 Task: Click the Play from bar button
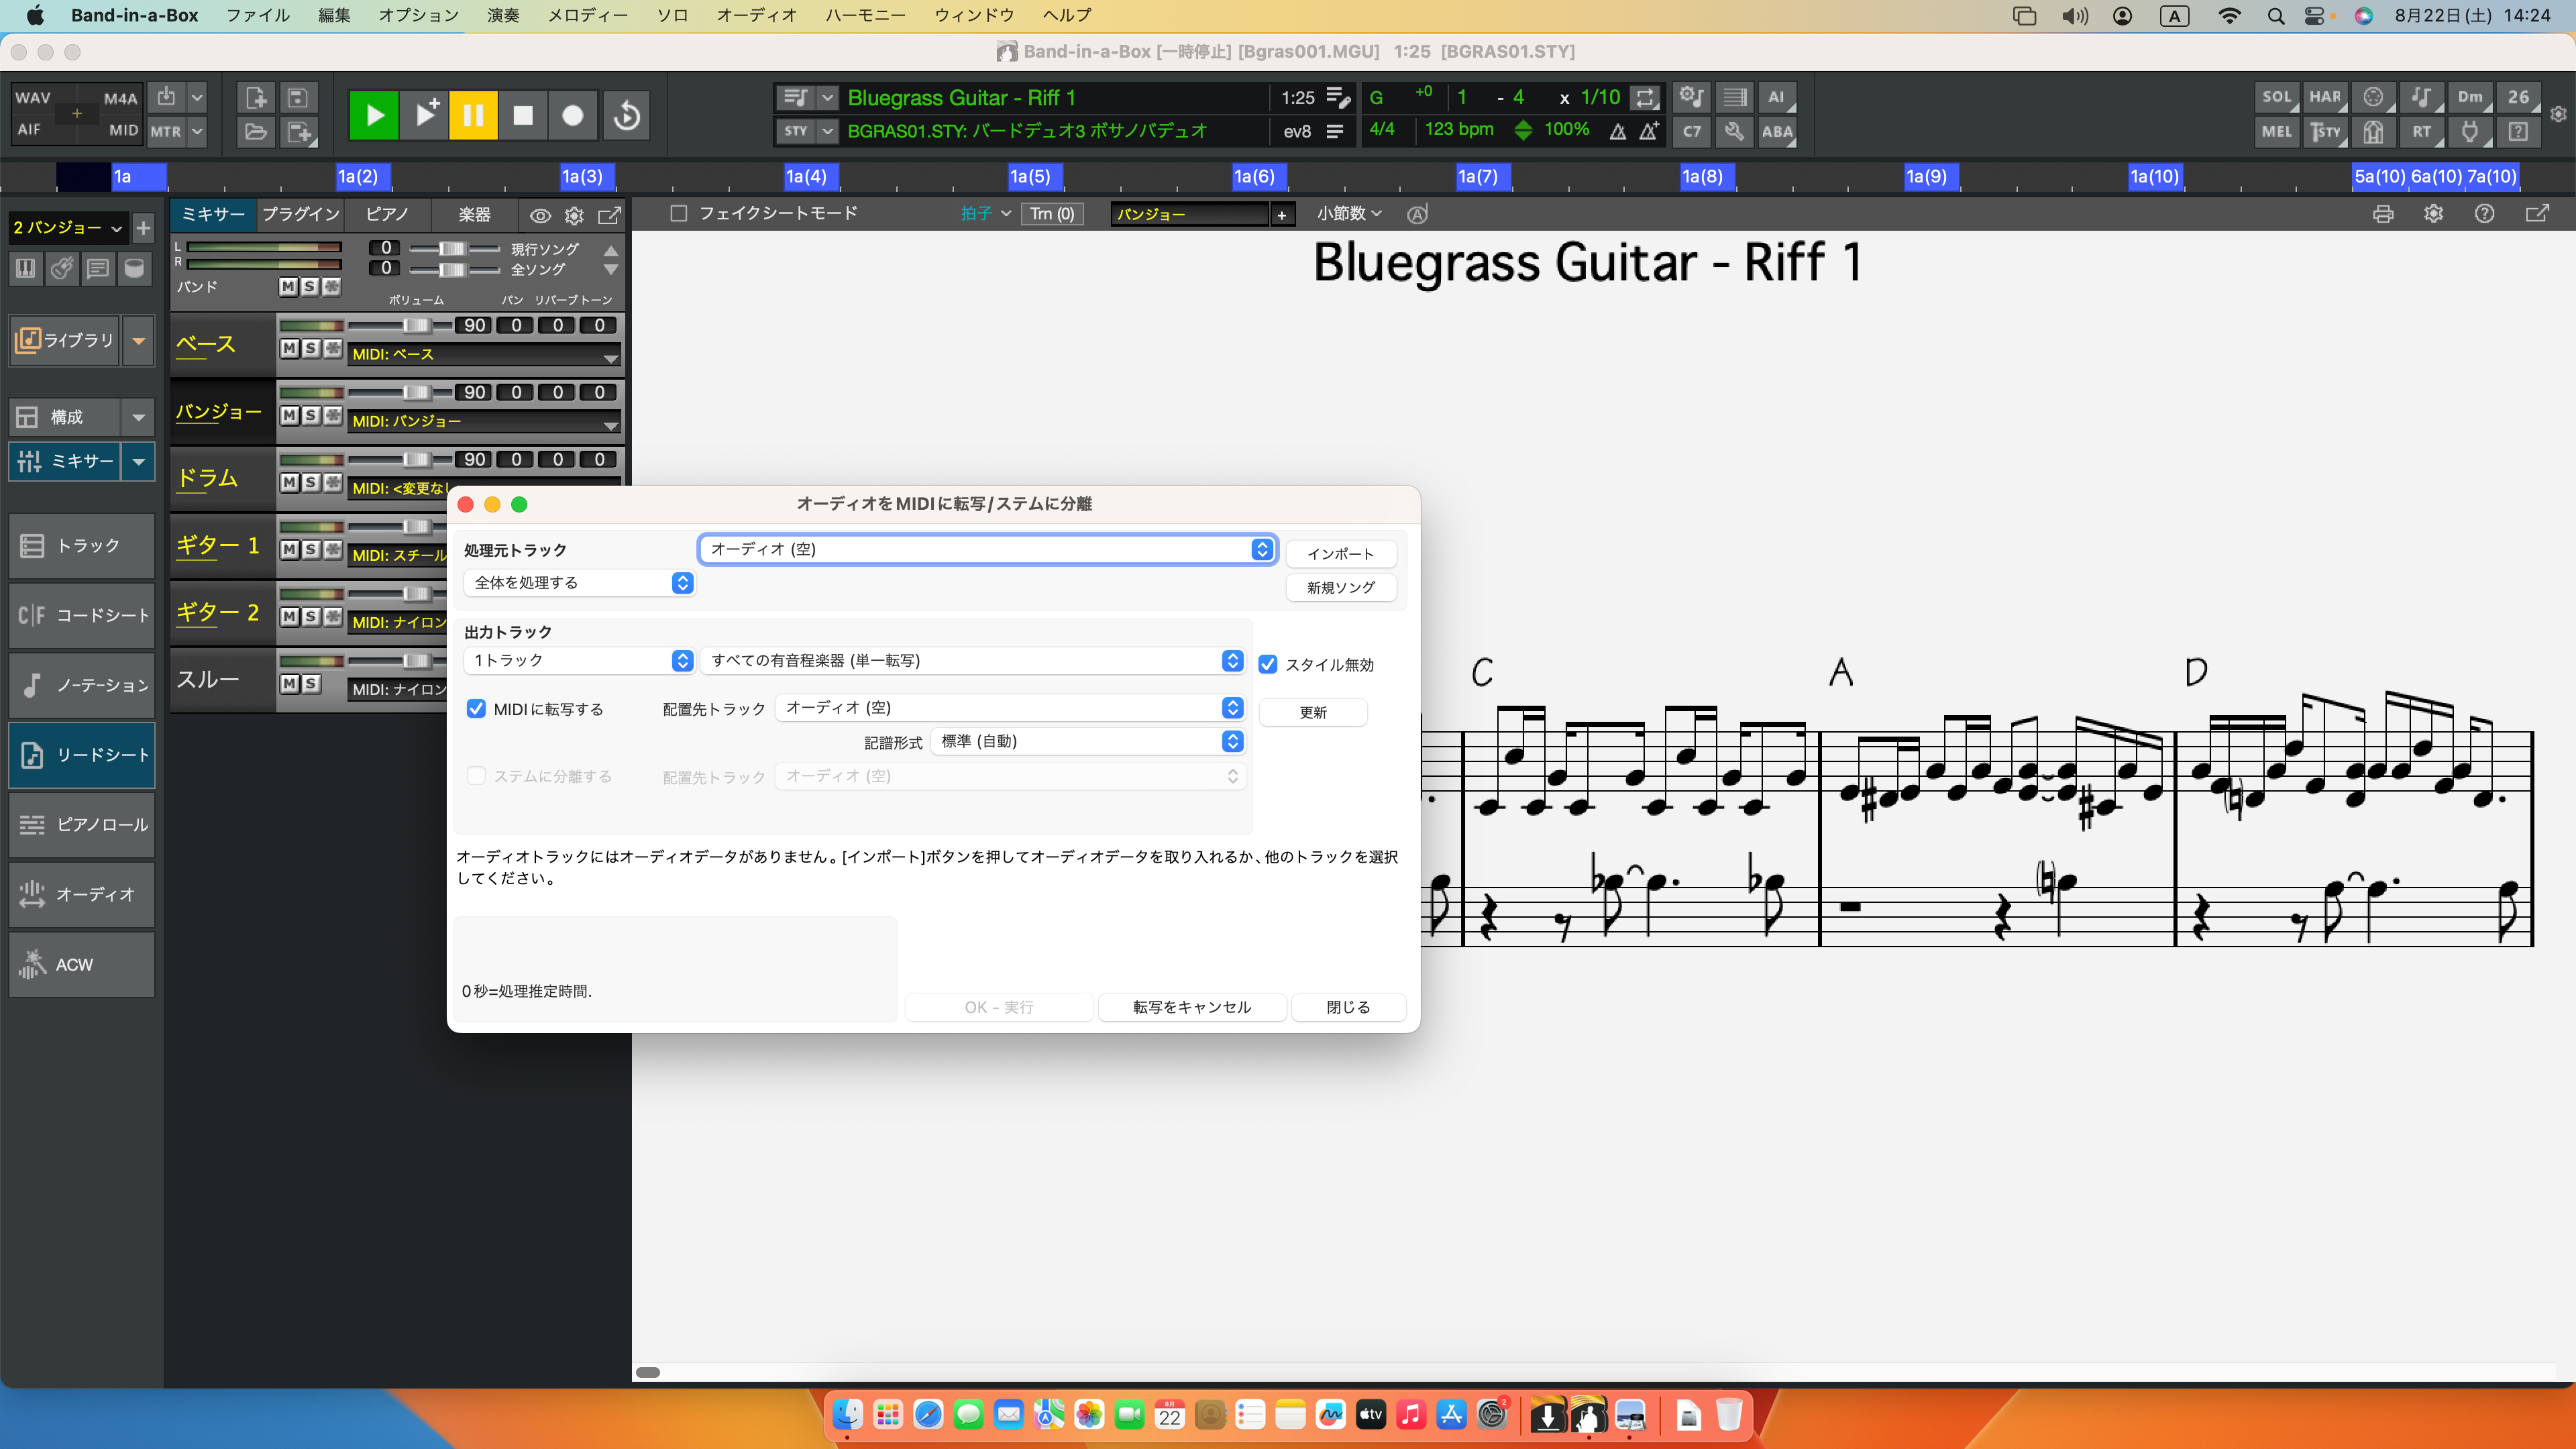click(x=424, y=115)
